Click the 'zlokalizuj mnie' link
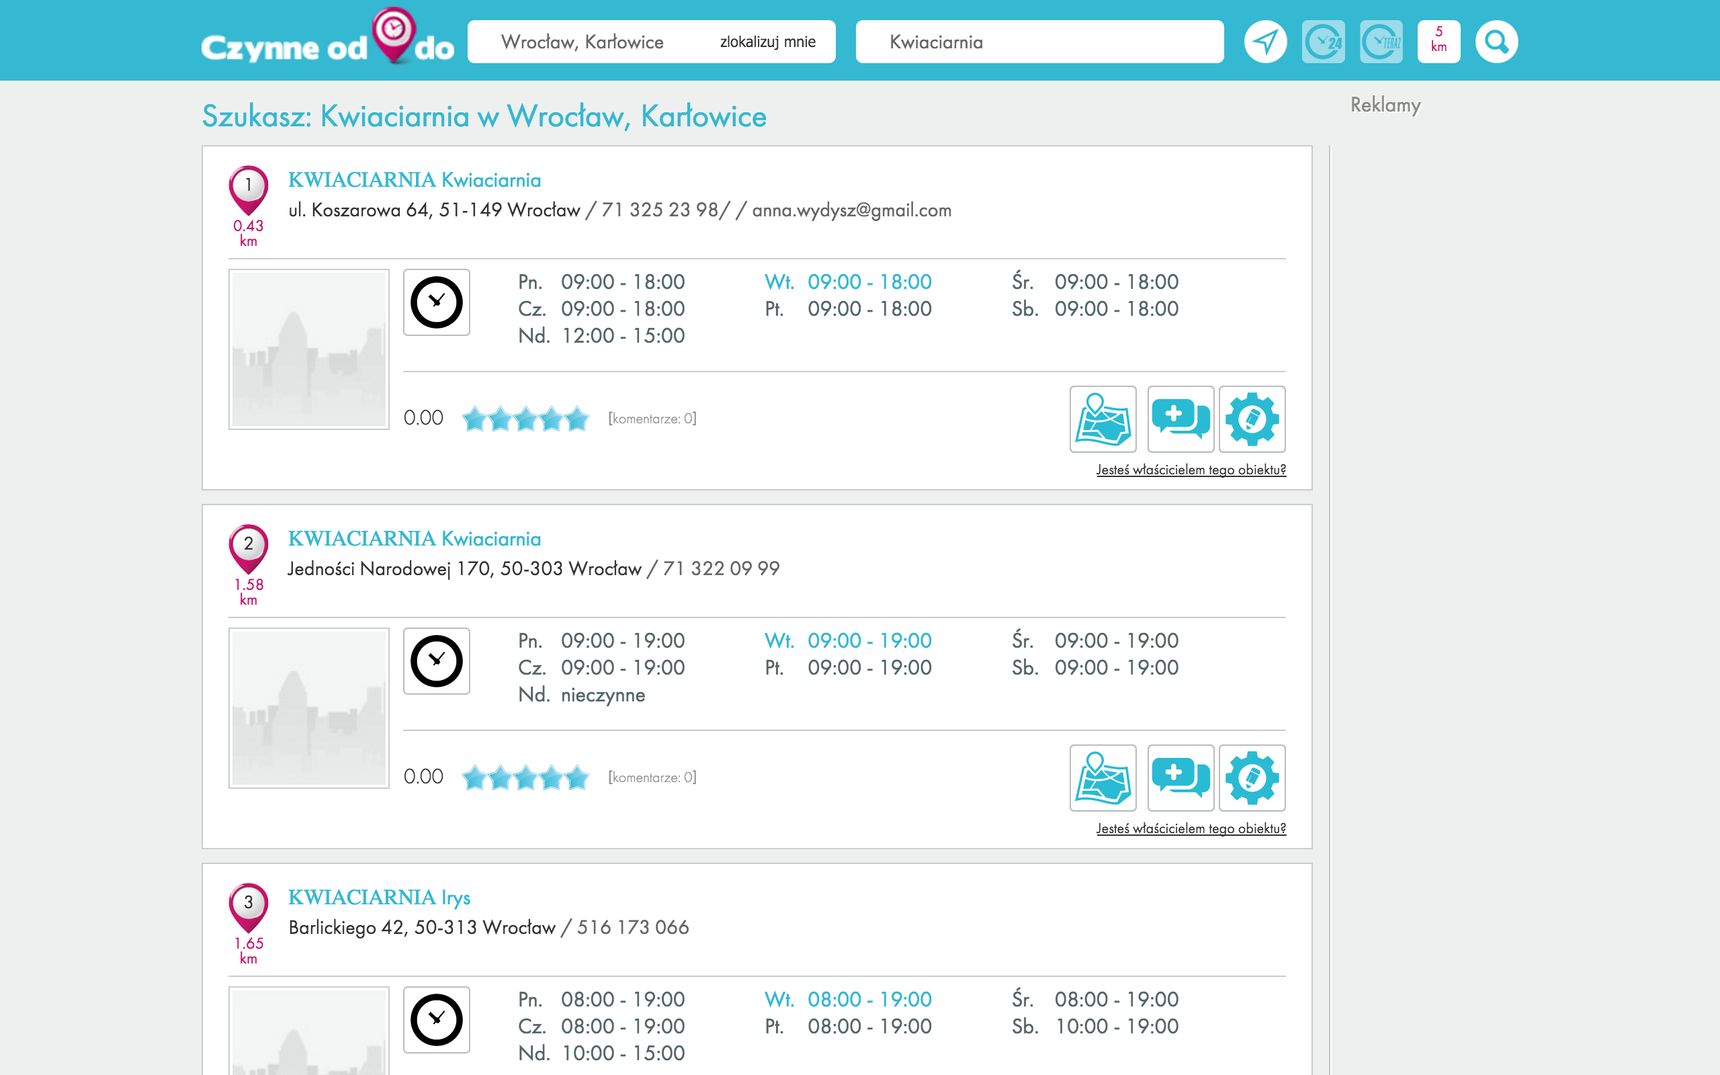This screenshot has width=1720, height=1075. point(768,42)
